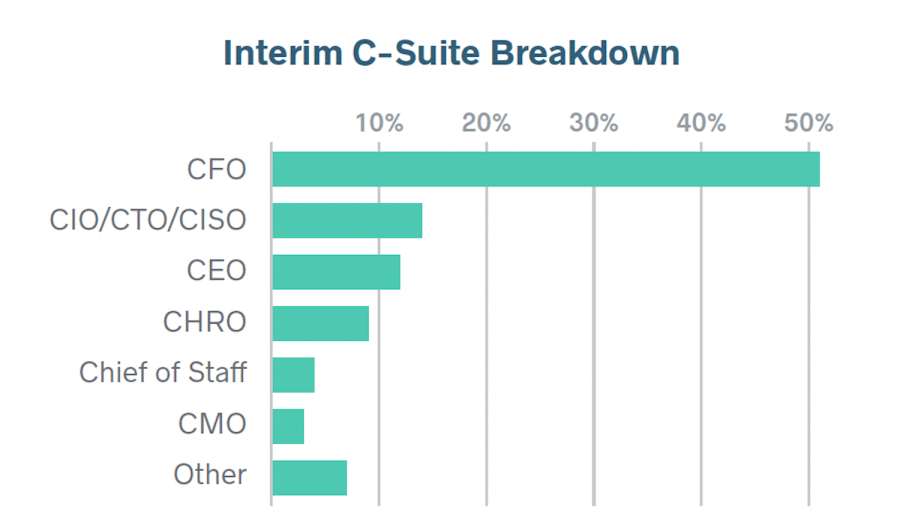Select the CEO bar
The image size is (900, 528).
(336, 272)
